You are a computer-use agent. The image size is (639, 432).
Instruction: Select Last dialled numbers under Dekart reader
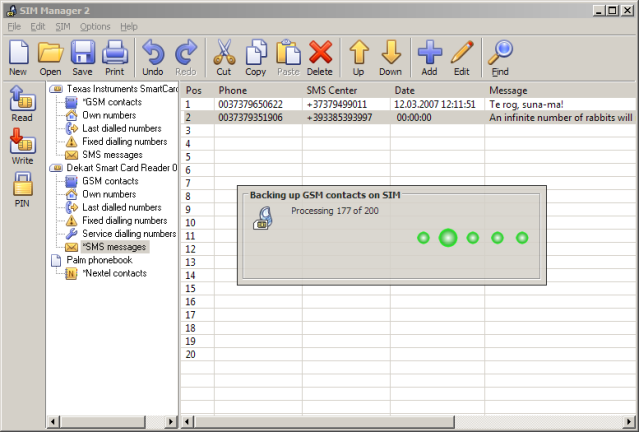click(122, 207)
